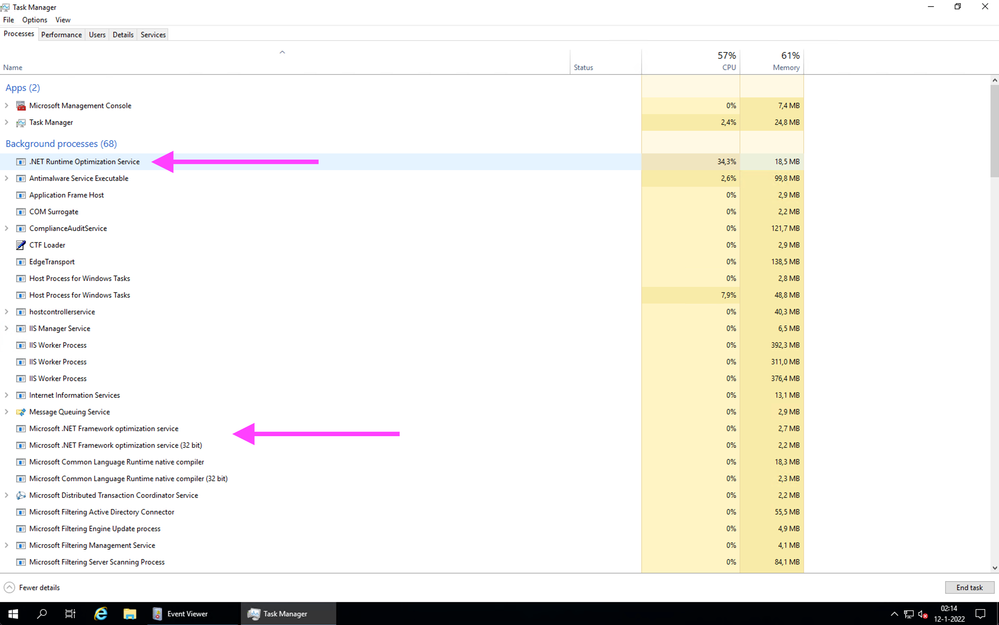Expand Message Queuing Service entry
This screenshot has height=625, width=999.
[6, 412]
